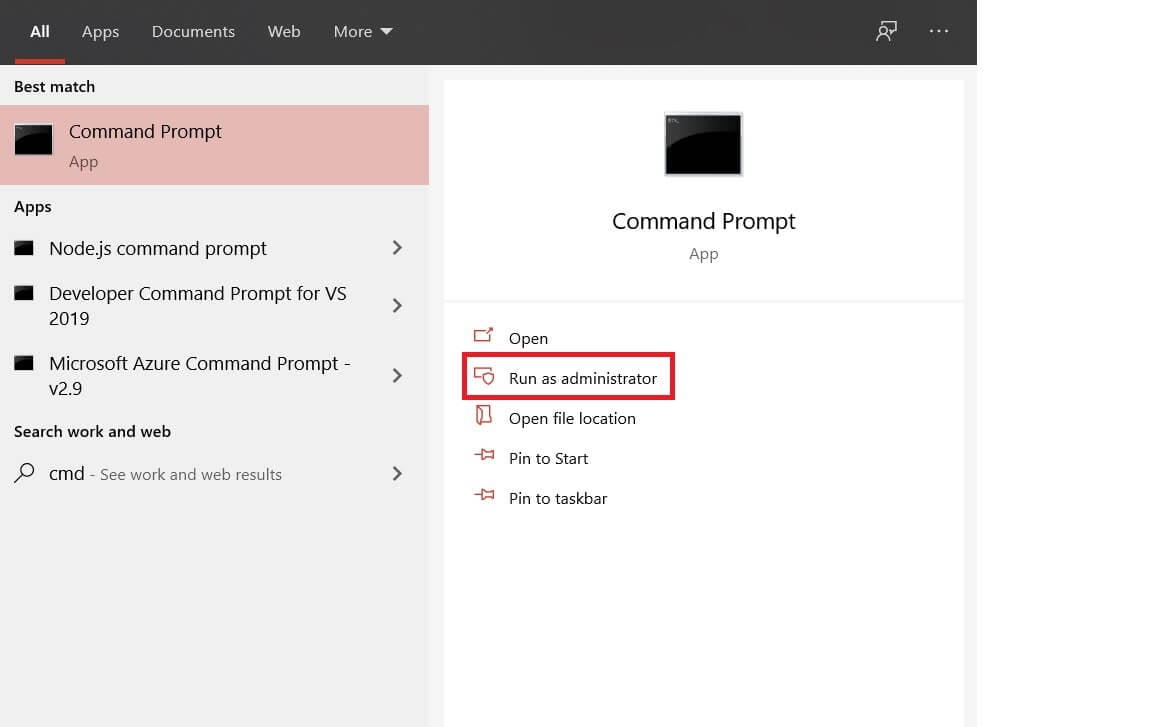The height and width of the screenshot is (727, 1152).
Task: Click the Pin to taskbar pin icon
Action: click(x=484, y=495)
